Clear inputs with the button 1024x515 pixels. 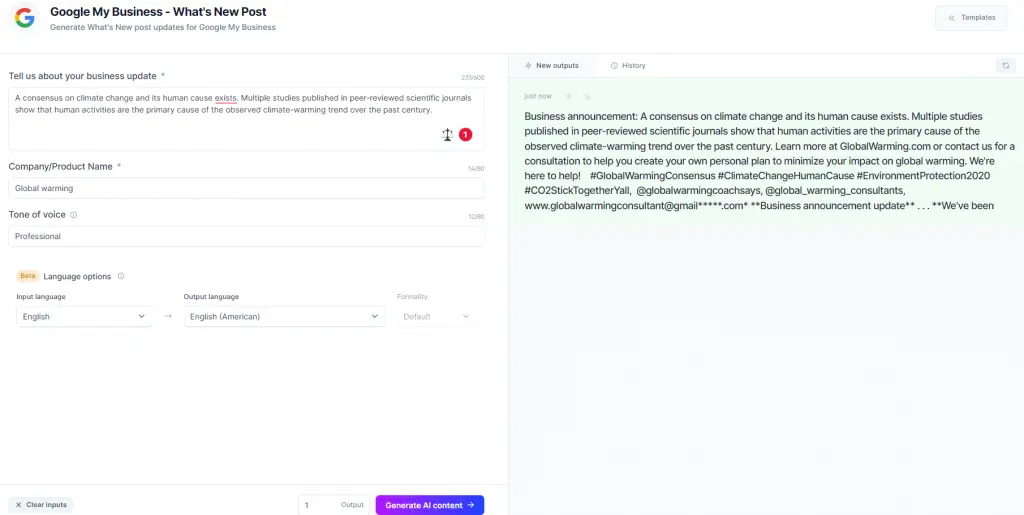41,505
